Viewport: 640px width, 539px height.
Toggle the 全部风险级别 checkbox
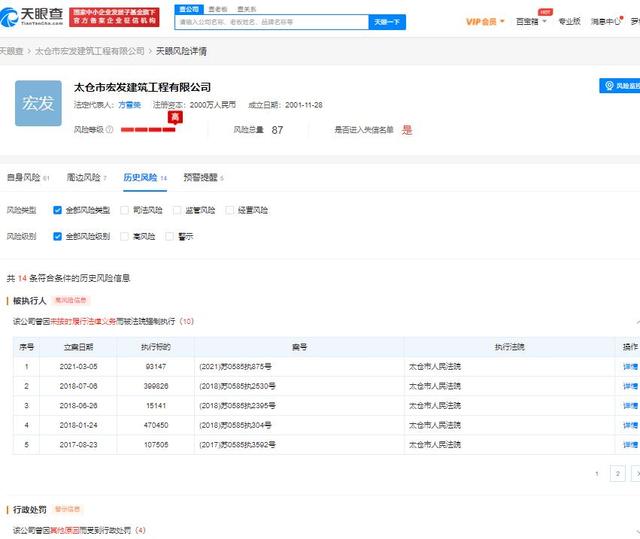click(58, 236)
